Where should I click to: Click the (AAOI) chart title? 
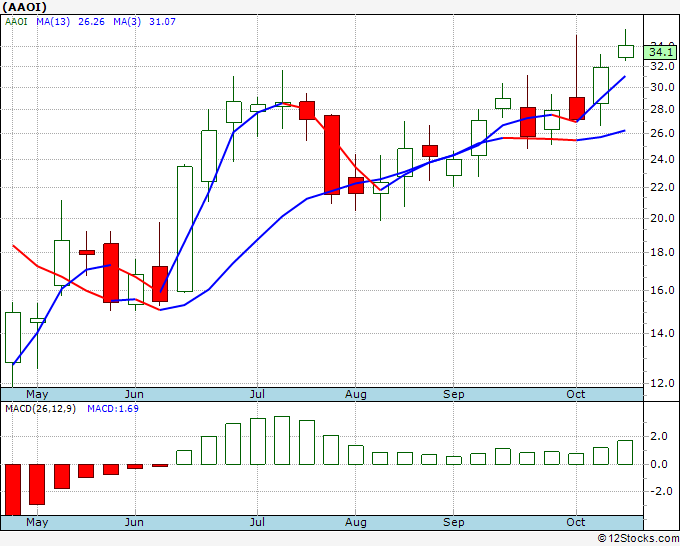(24, 7)
